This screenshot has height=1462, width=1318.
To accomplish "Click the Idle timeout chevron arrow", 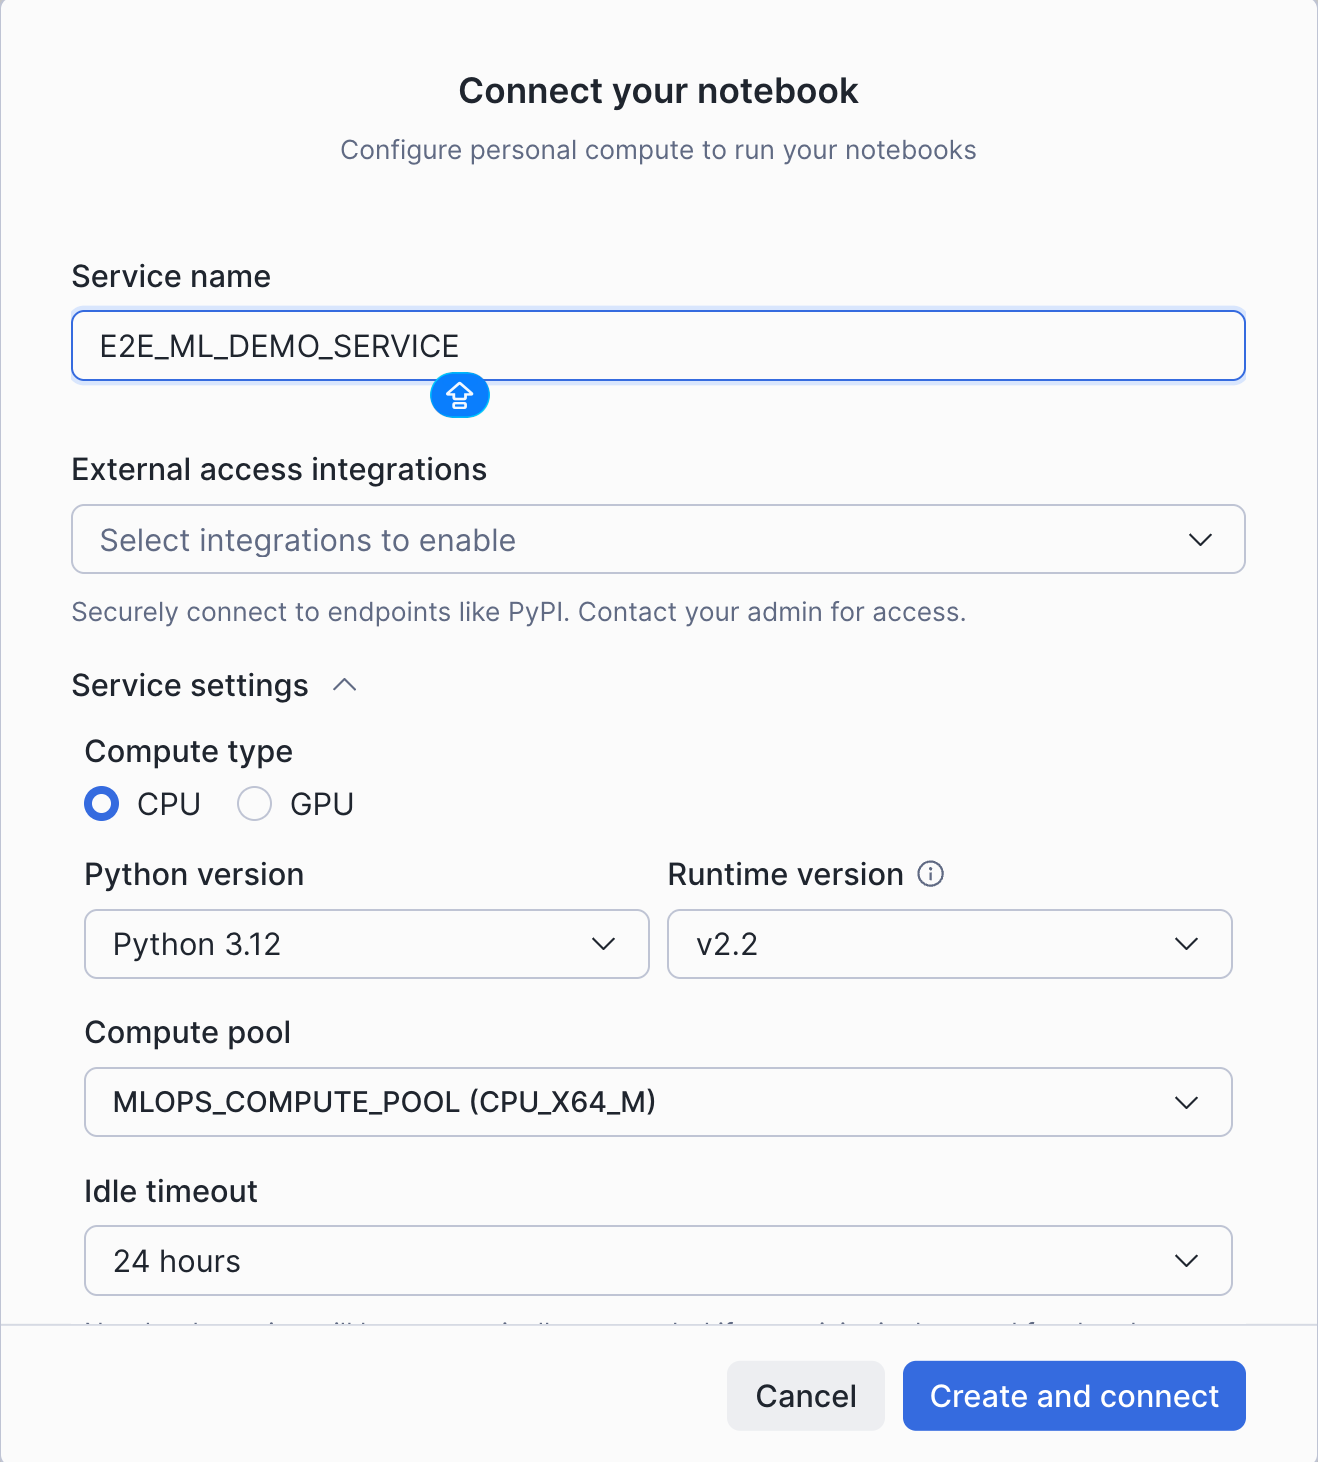I will point(1186,1261).
